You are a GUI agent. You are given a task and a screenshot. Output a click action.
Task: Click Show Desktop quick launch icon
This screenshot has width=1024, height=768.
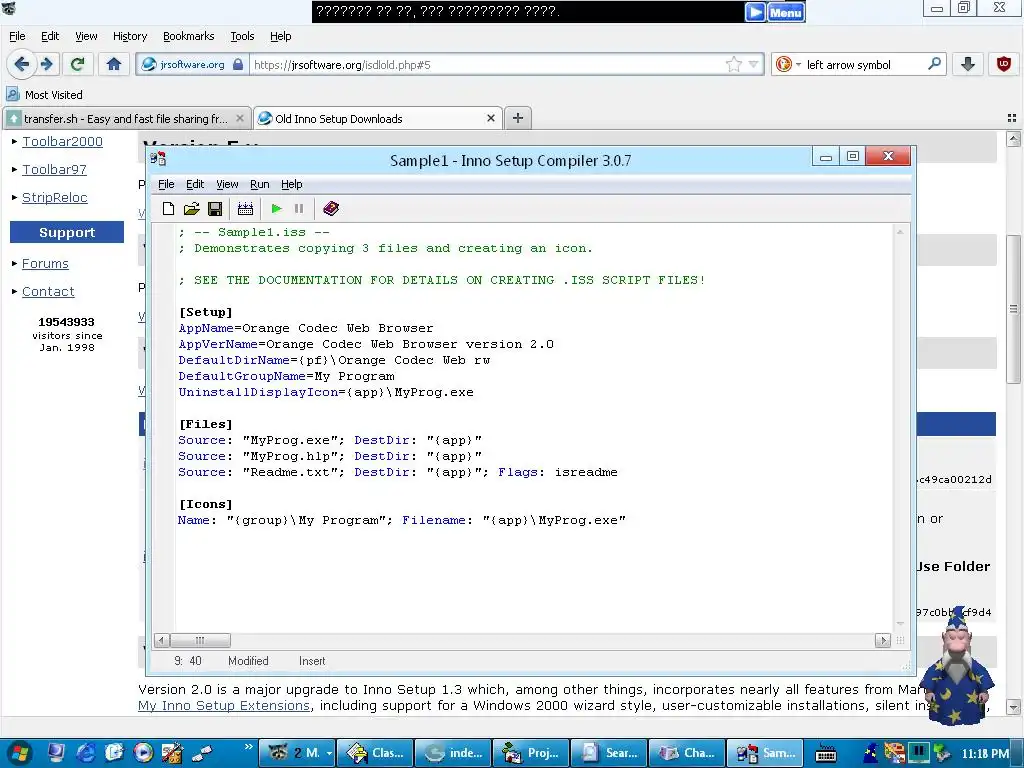pyautogui.click(x=56, y=753)
